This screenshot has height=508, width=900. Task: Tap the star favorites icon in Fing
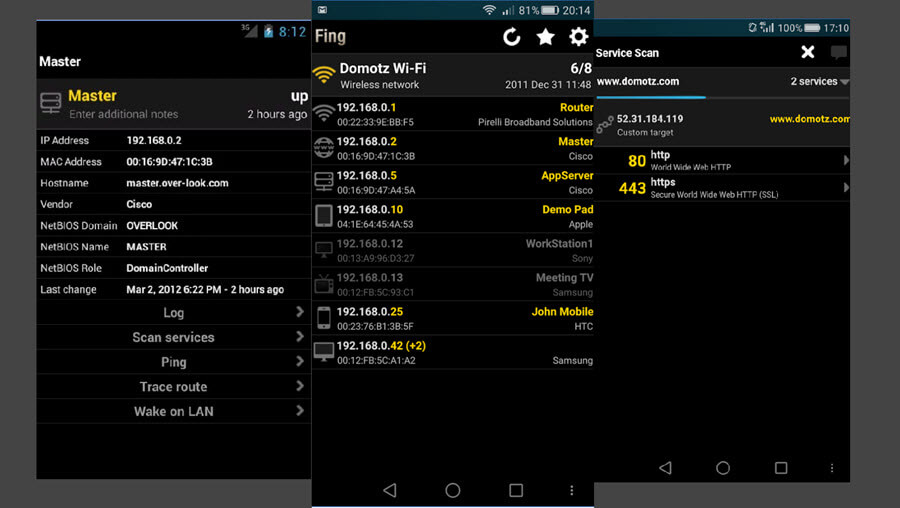545,37
